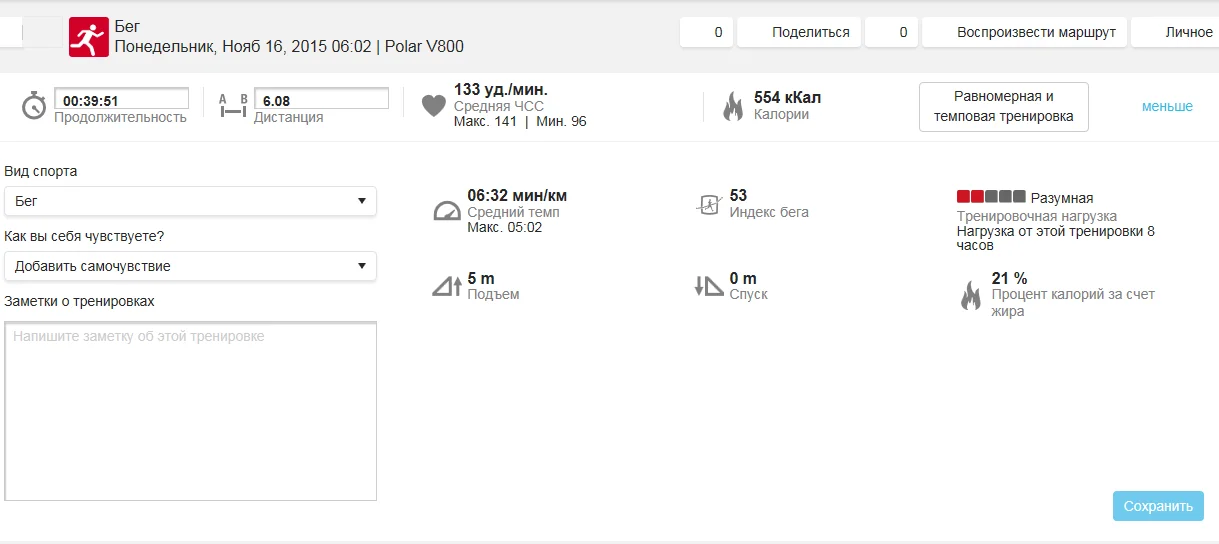Screen dimensions: 1219x544
Task: Click the calories flame icon
Action: pos(733,106)
